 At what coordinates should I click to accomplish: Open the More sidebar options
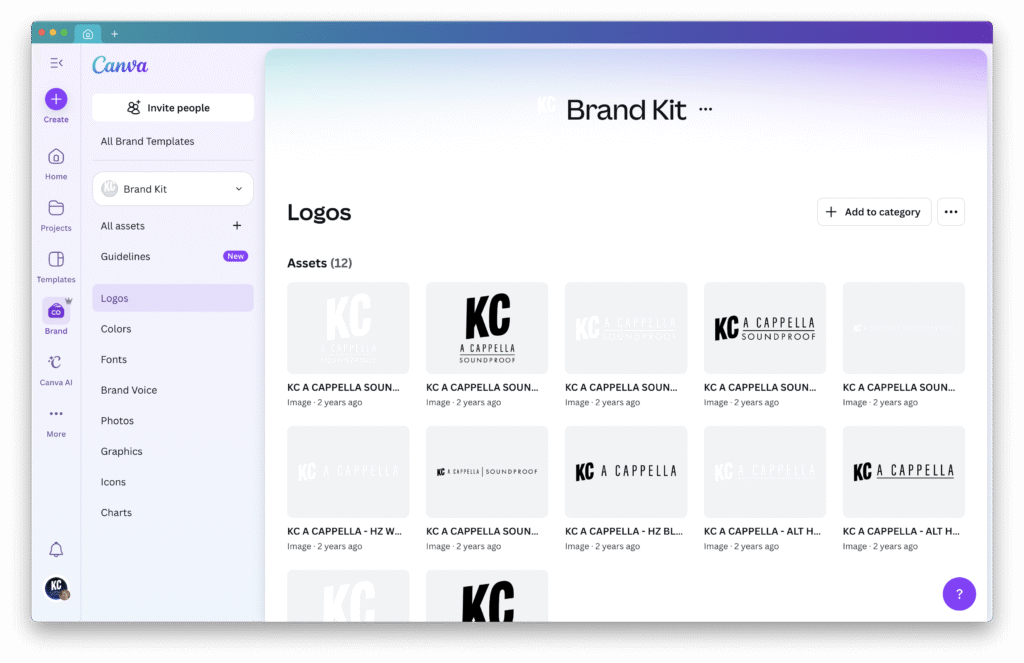pyautogui.click(x=56, y=422)
